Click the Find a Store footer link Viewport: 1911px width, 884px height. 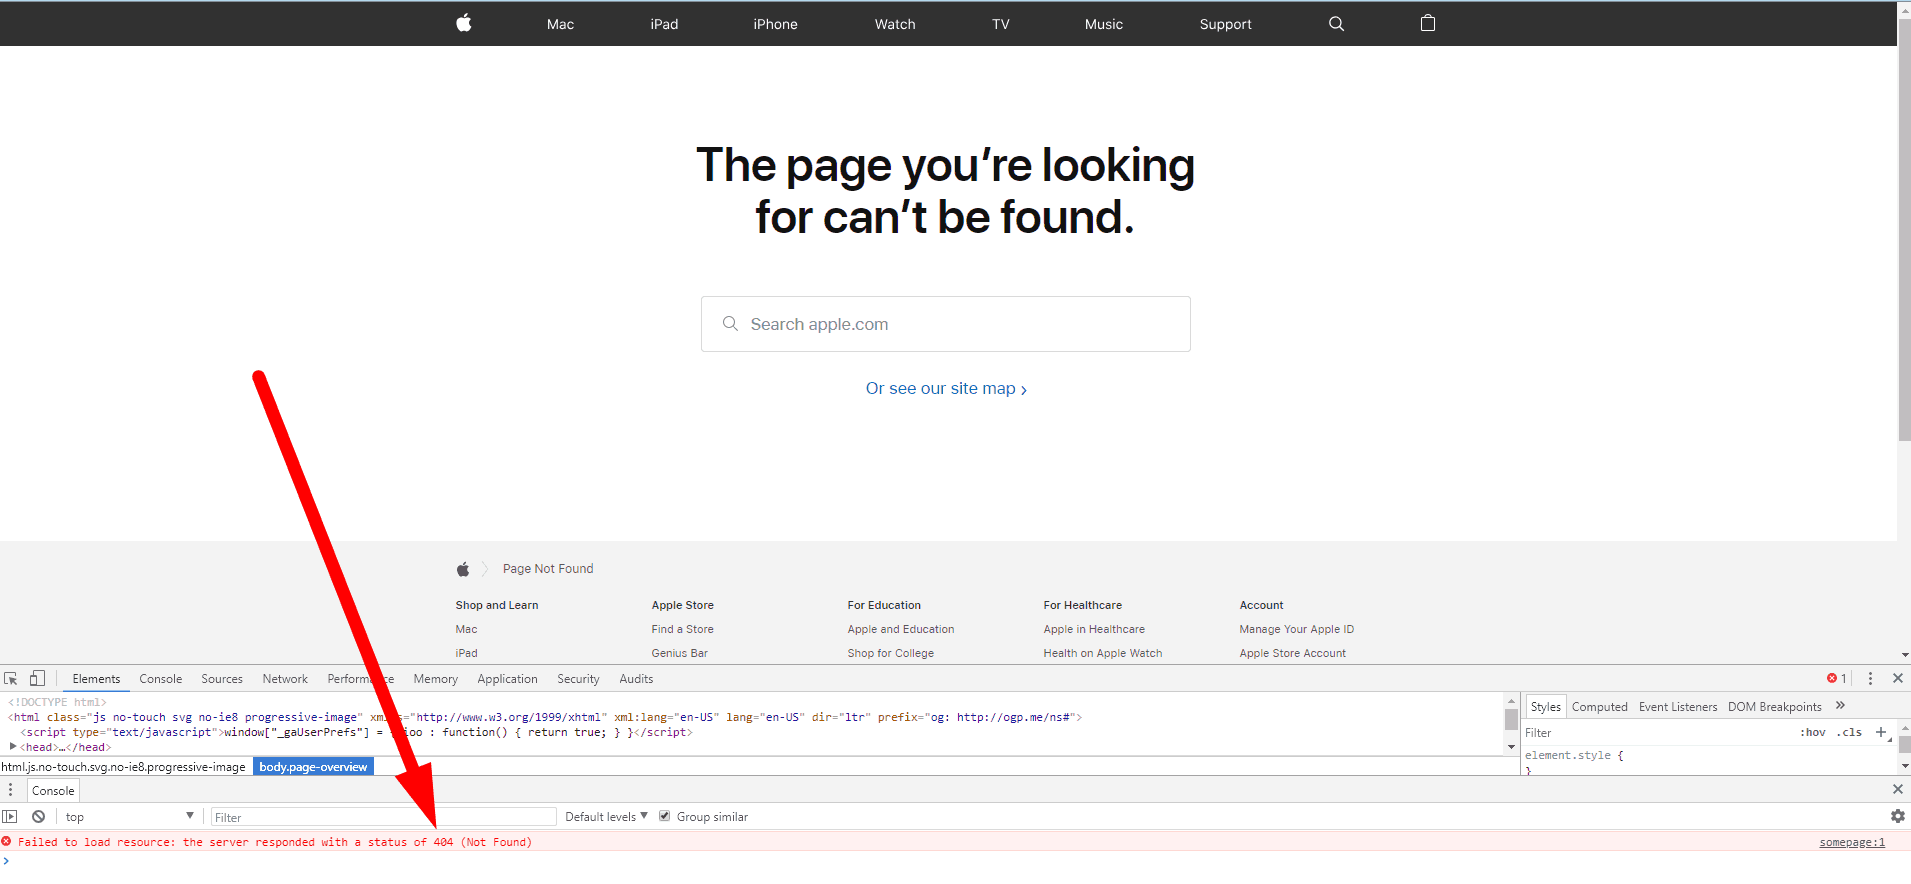pos(682,629)
